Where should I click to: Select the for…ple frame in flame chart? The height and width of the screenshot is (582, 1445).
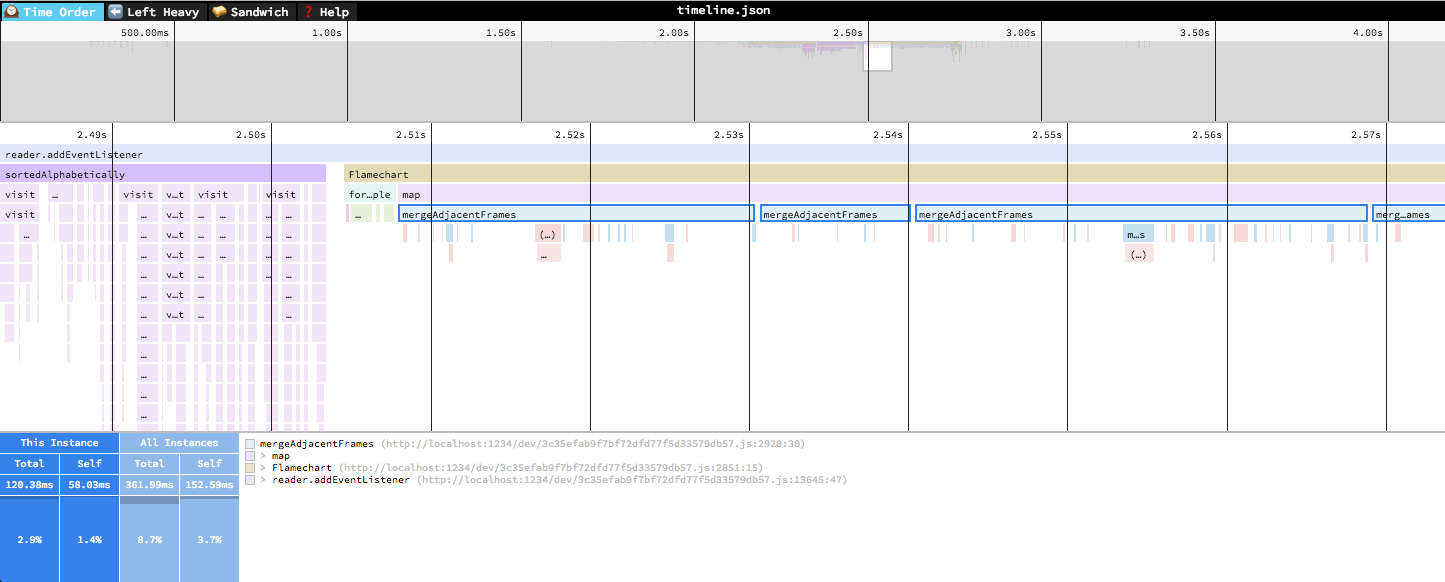[x=369, y=194]
